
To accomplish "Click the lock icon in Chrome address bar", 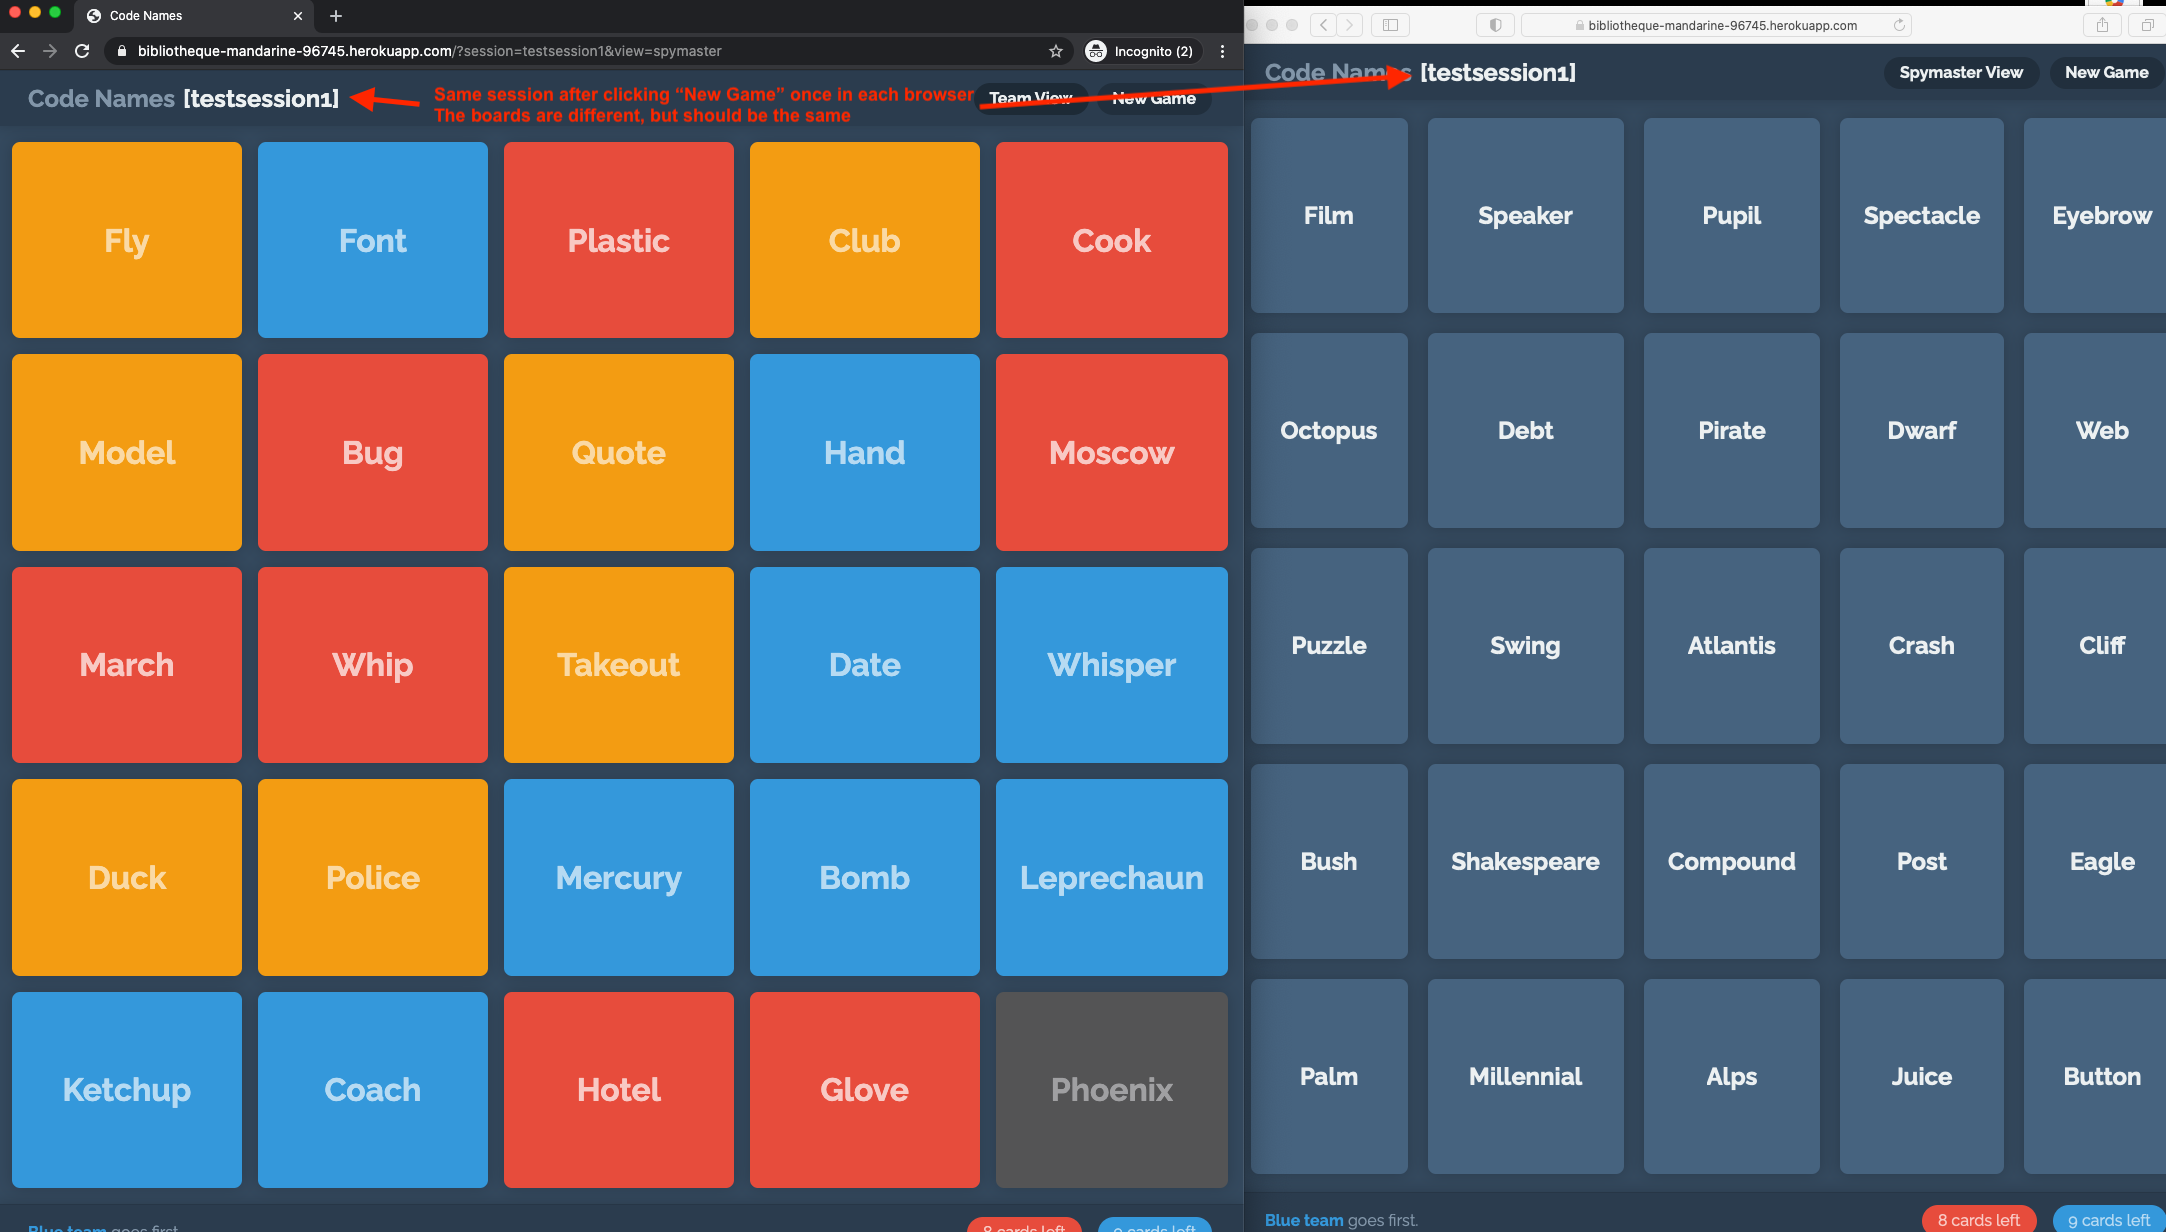I will [x=122, y=51].
